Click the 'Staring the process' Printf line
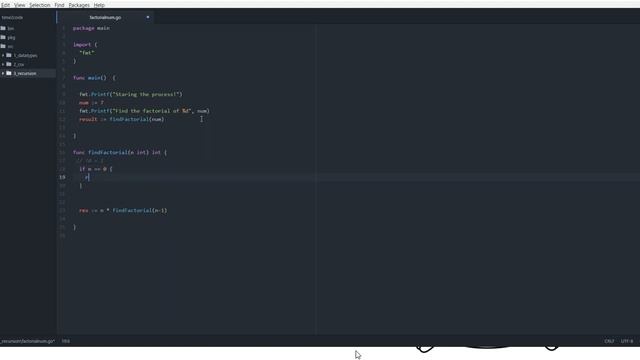The height and width of the screenshot is (360, 640). point(131,94)
